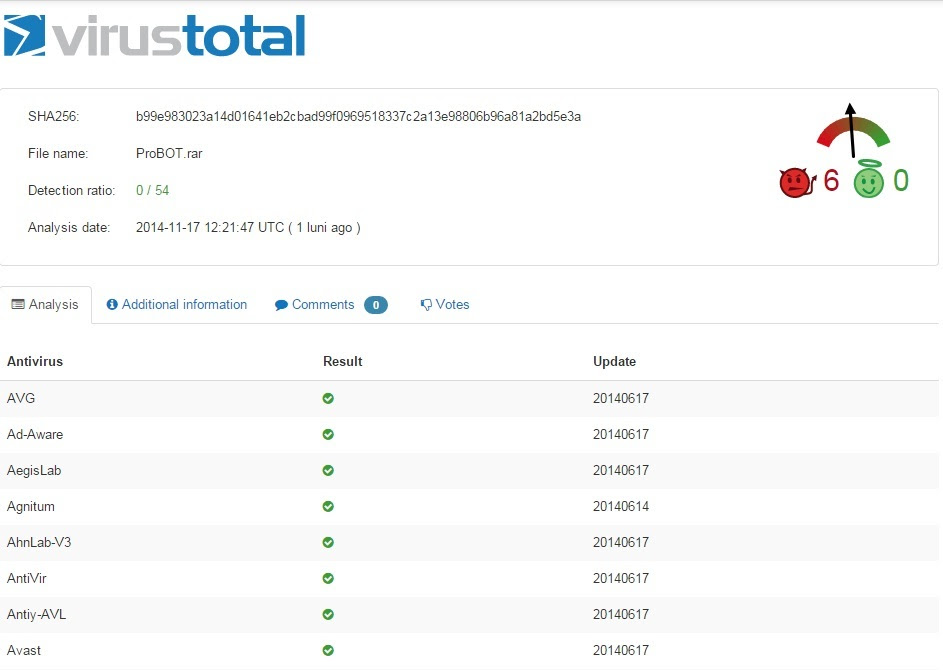Click the Agnitum antivirus row name
Viewport: 943px width, 670px height.
click(31, 506)
